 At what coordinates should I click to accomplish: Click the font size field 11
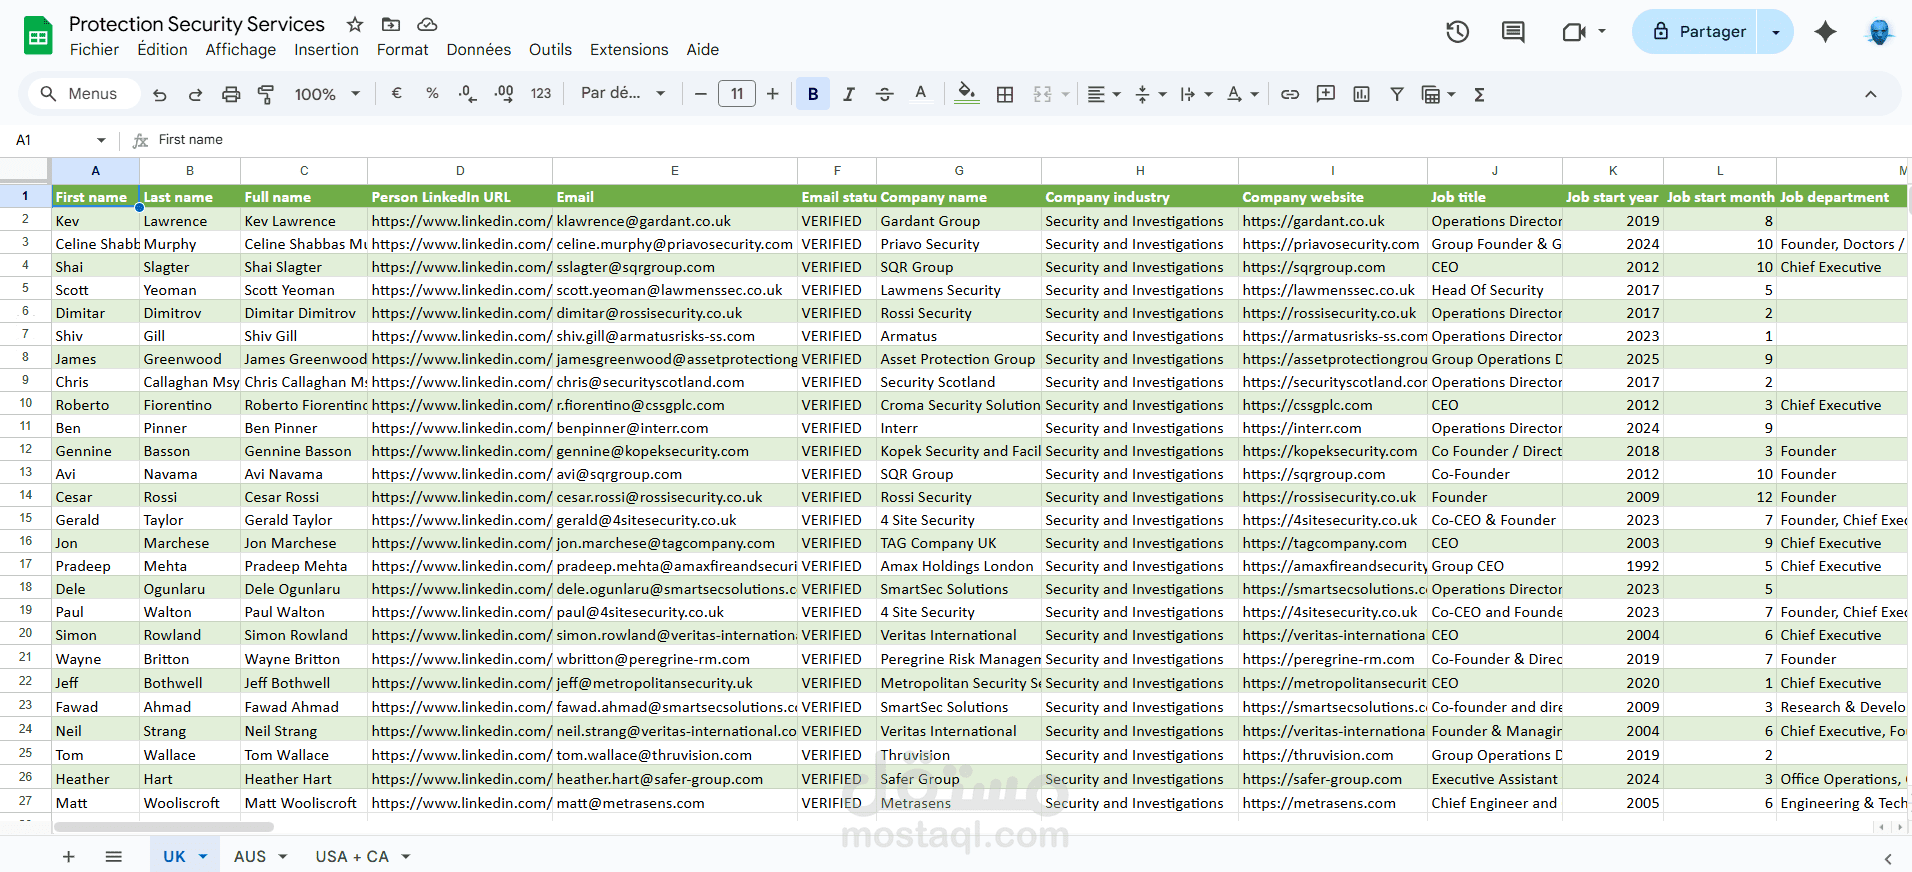click(x=737, y=94)
